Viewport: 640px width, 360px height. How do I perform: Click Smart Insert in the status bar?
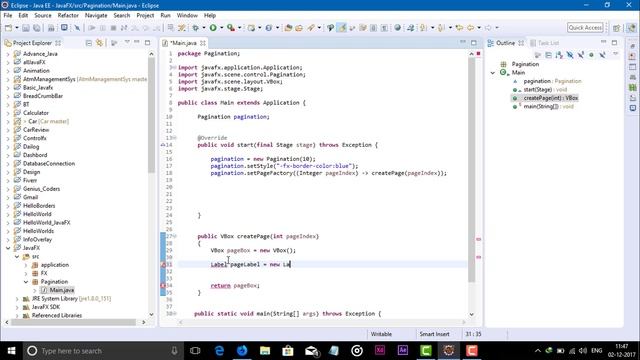(x=434, y=334)
